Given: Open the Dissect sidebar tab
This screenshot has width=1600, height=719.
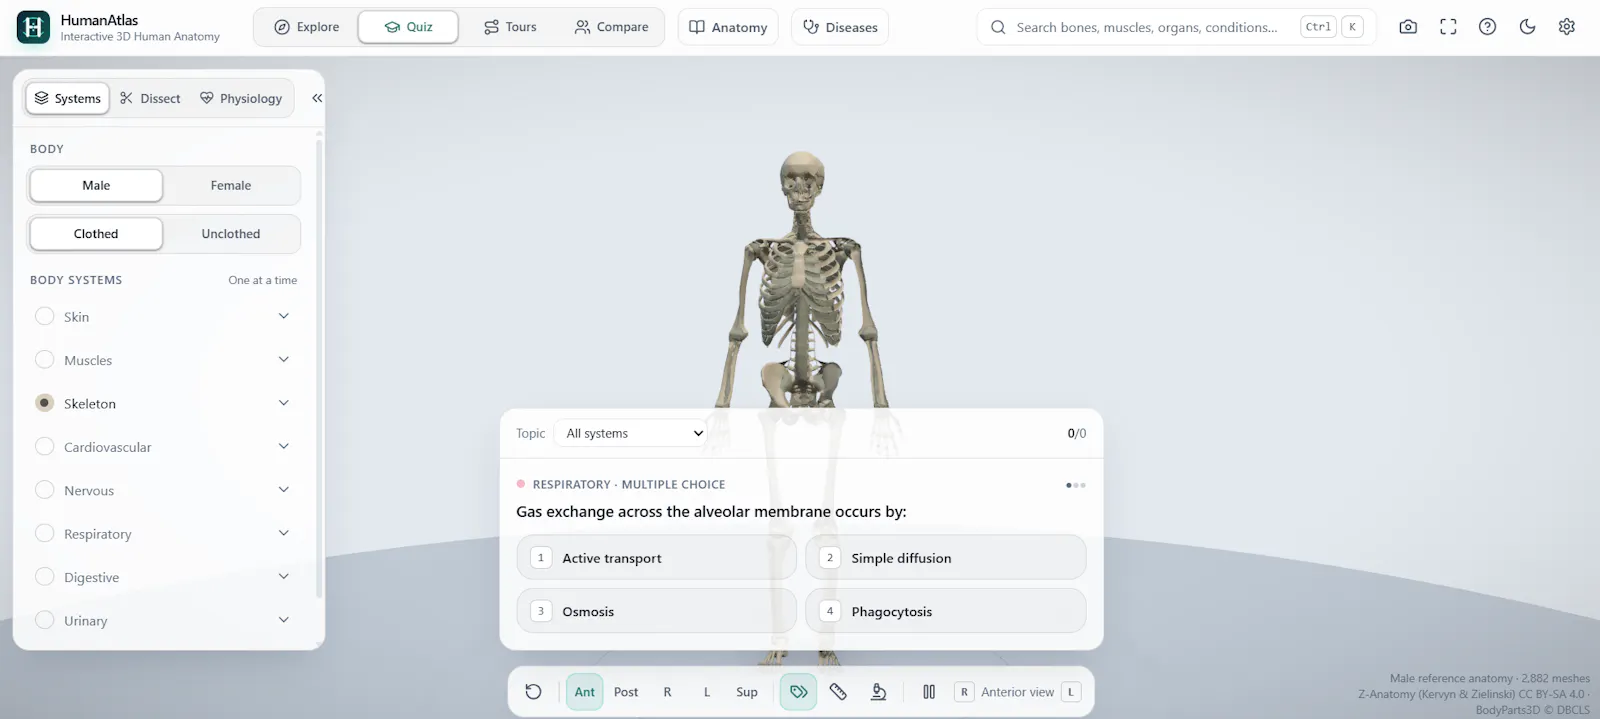Looking at the screenshot, I should 150,98.
